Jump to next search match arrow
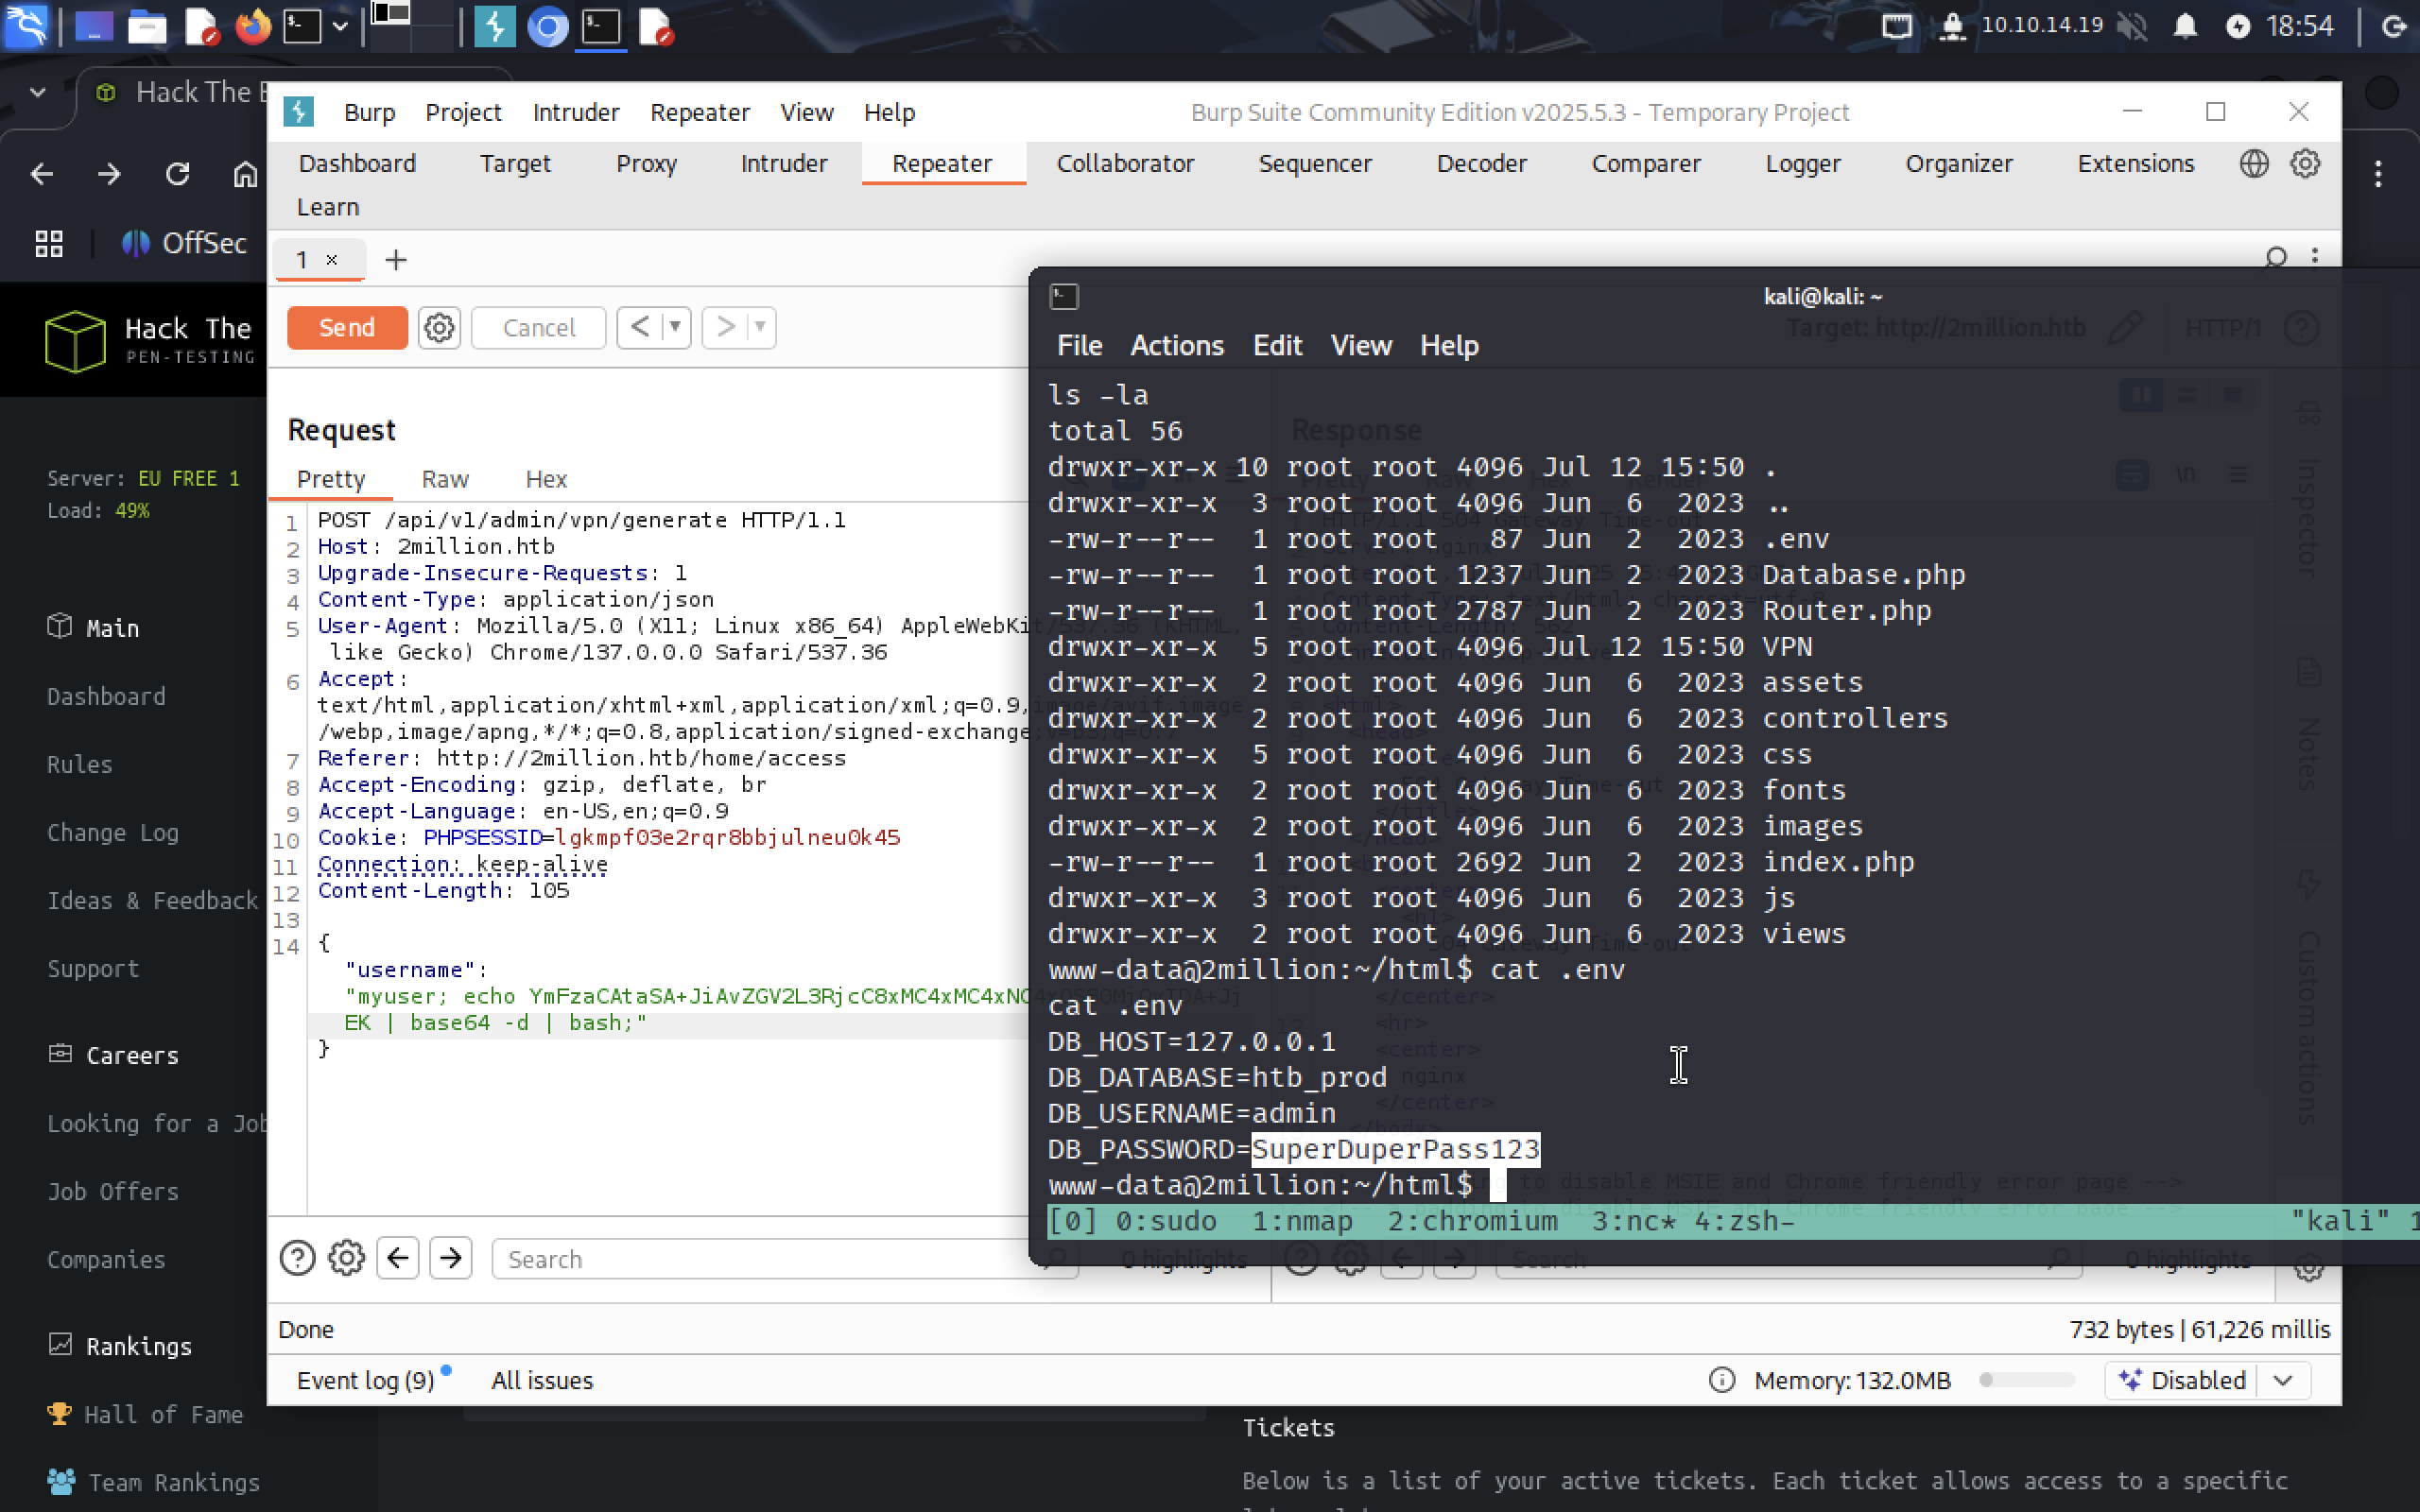The width and height of the screenshot is (2420, 1512). [451, 1258]
